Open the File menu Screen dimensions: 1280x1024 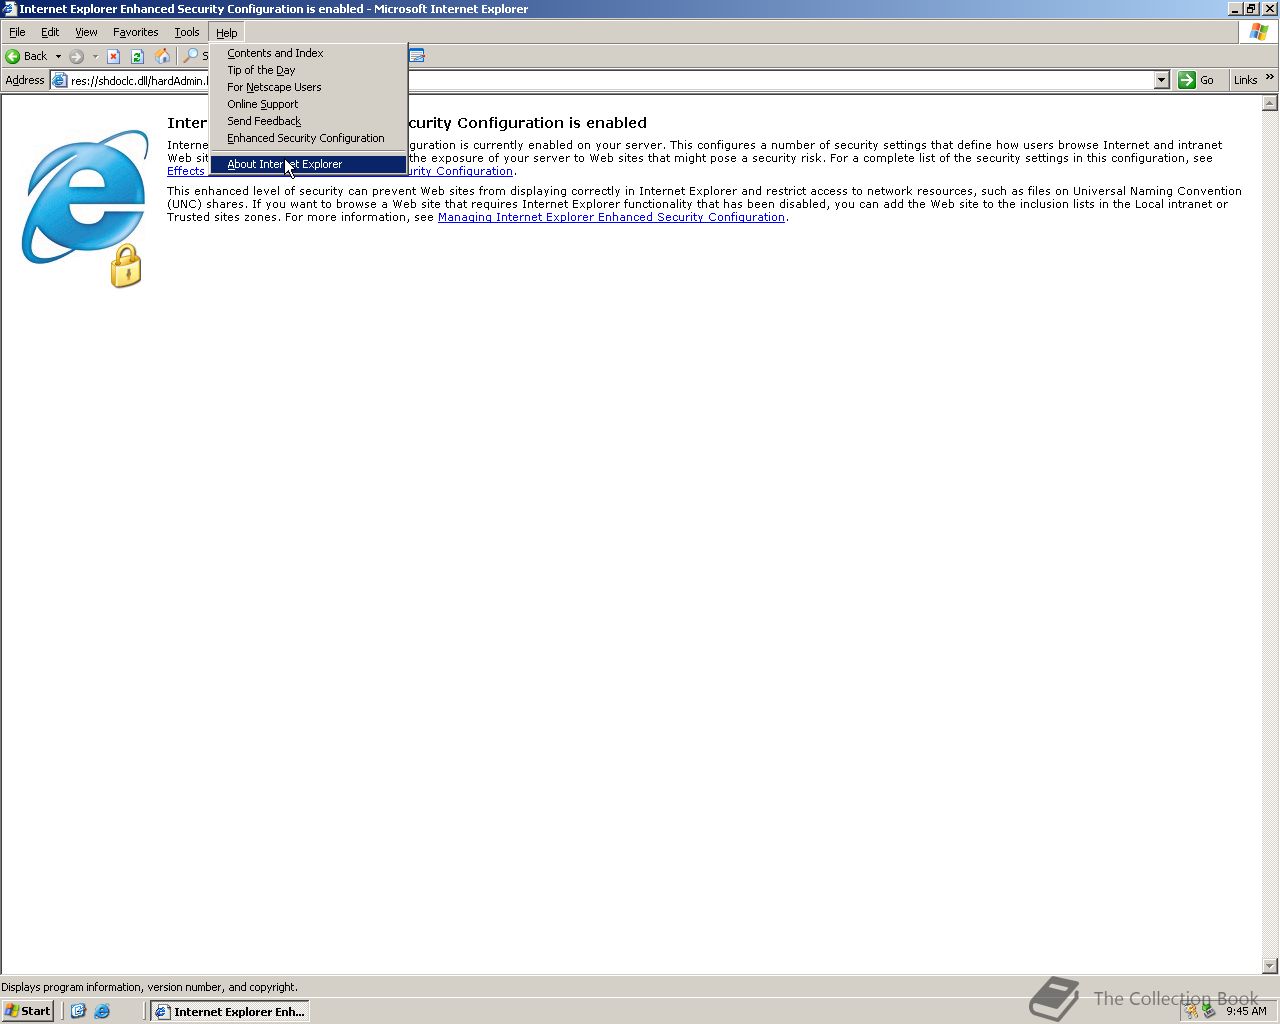coord(17,32)
